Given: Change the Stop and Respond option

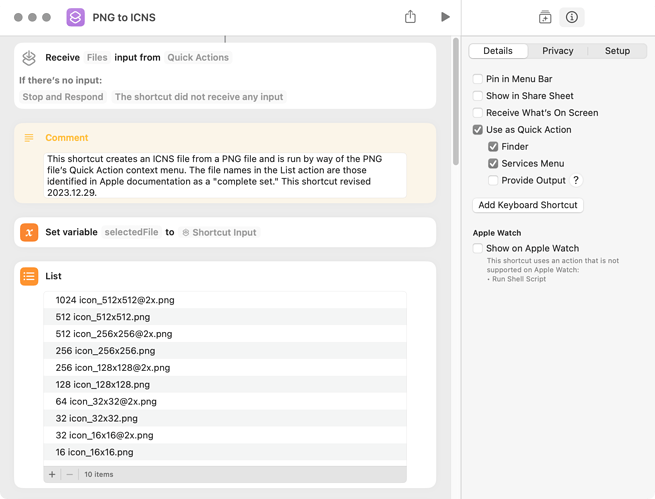Looking at the screenshot, I should [63, 97].
